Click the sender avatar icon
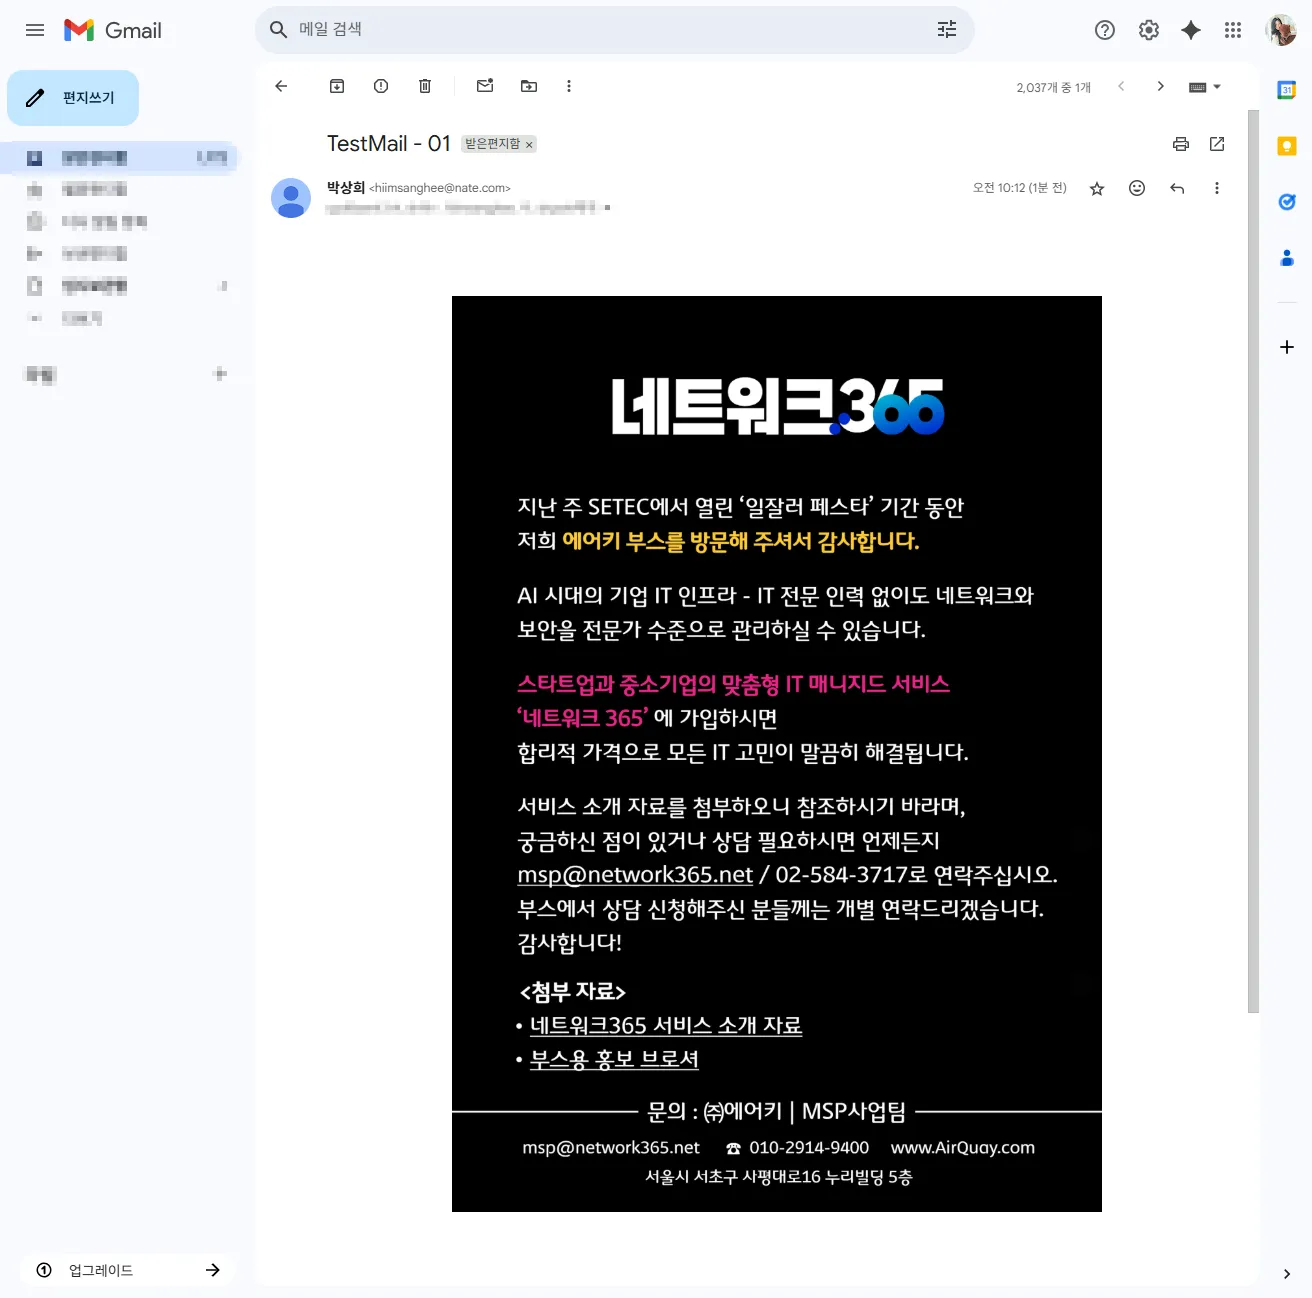 coord(291,198)
